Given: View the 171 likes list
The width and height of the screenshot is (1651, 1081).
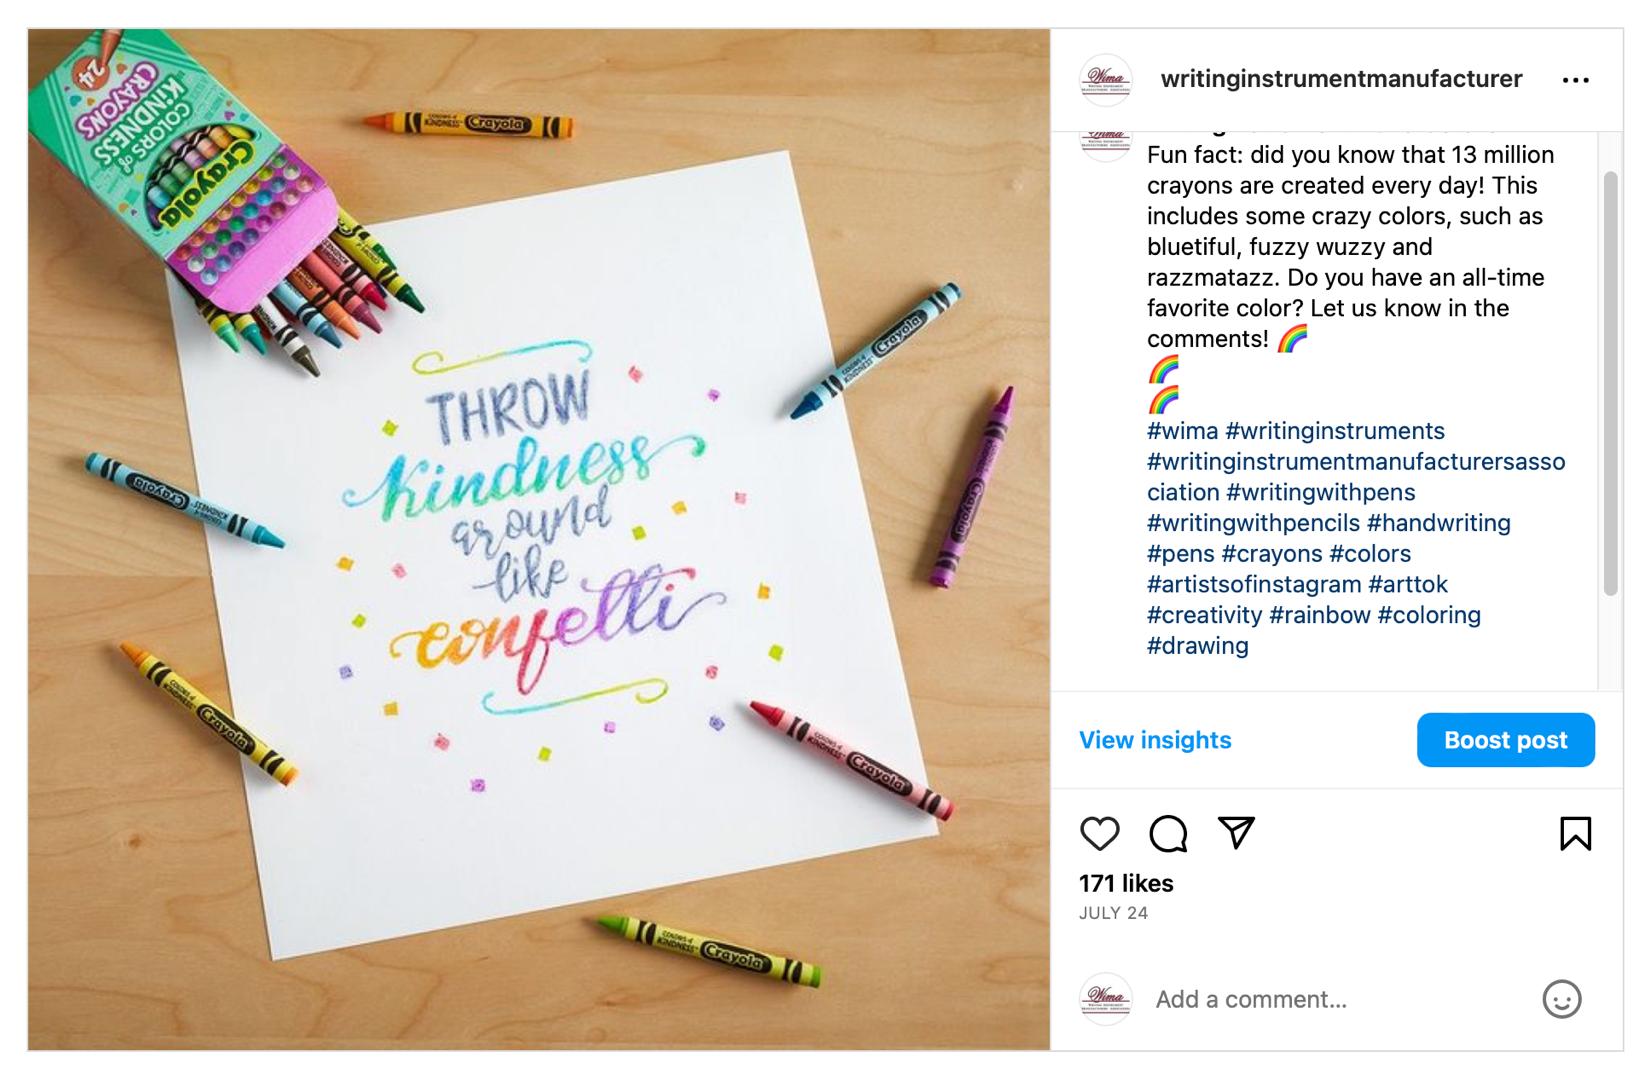Looking at the screenshot, I should 1126,883.
